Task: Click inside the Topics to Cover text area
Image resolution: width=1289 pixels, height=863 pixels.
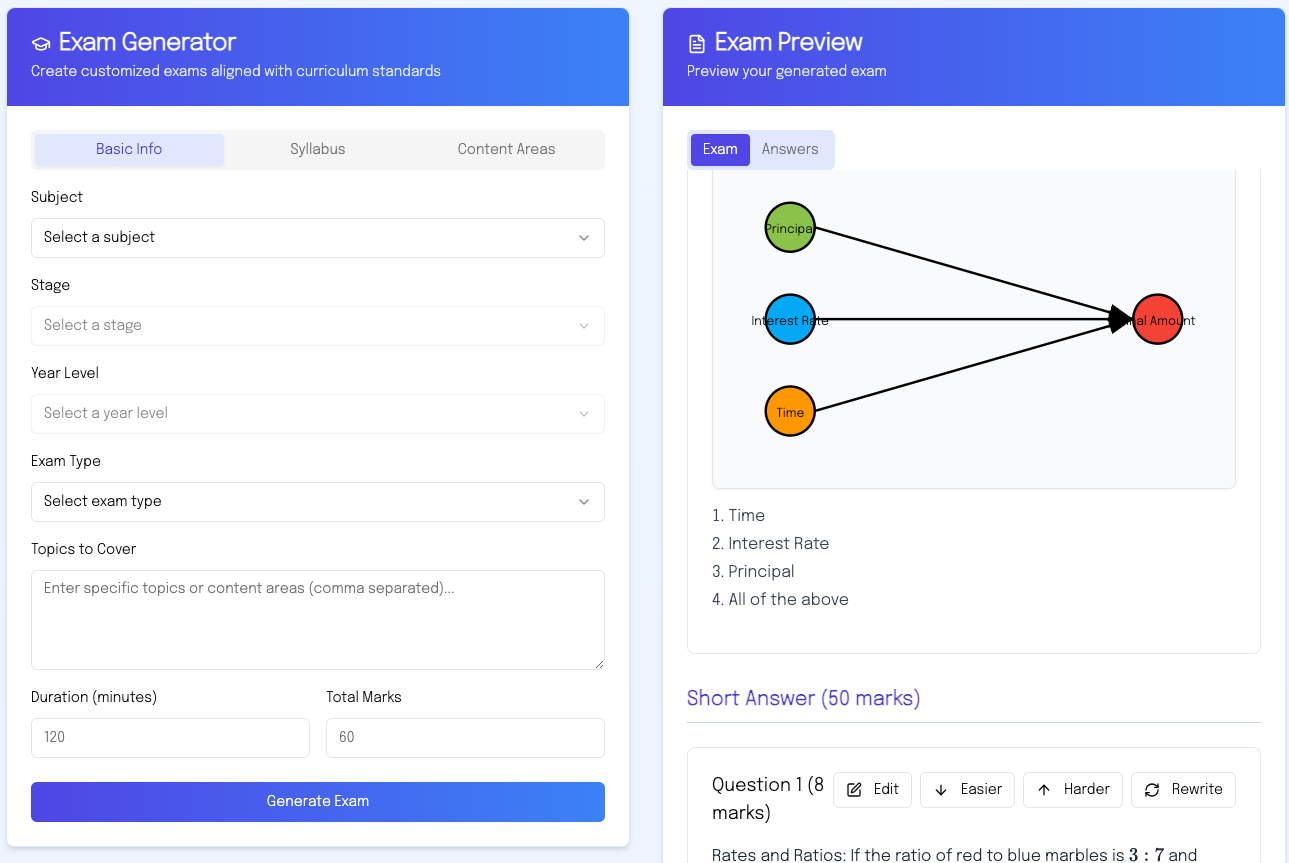Action: [x=317, y=618]
